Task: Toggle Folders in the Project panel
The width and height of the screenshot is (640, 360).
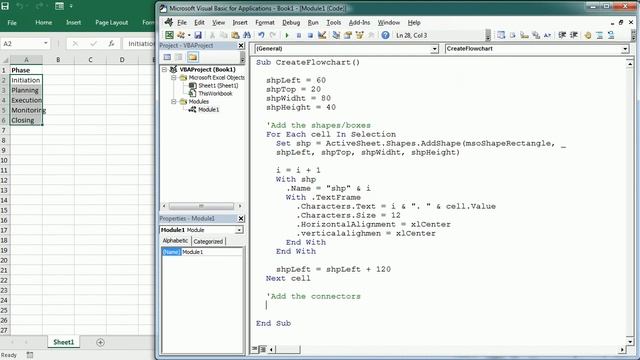Action: 193,57
